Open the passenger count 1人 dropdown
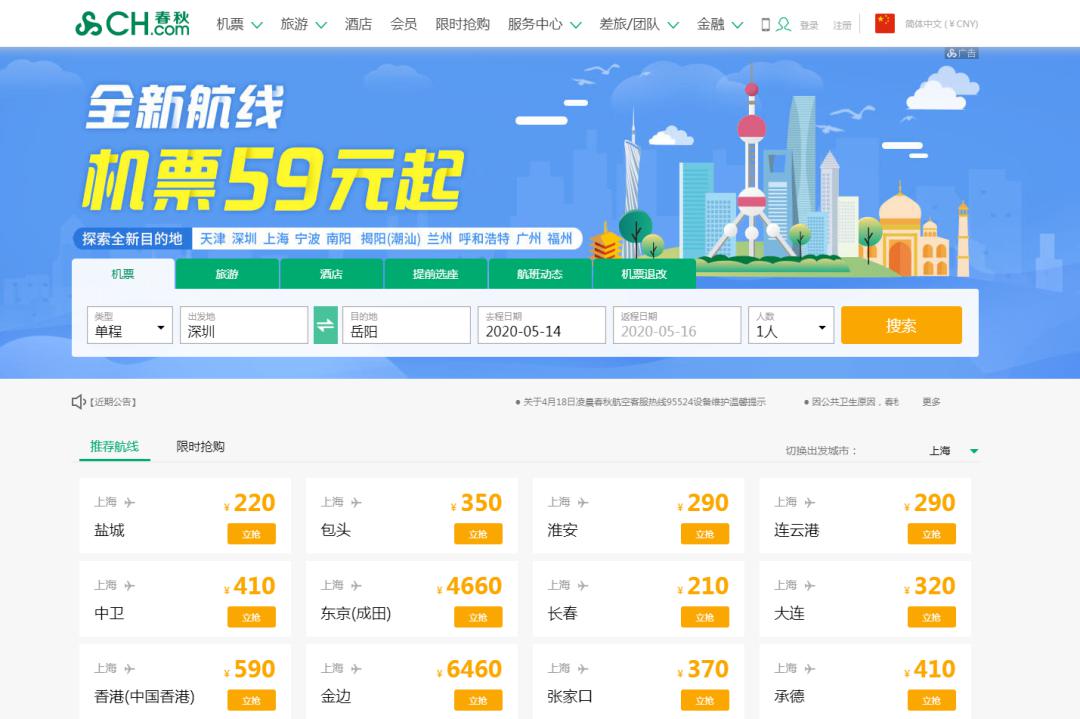This screenshot has width=1080, height=719. pos(791,325)
